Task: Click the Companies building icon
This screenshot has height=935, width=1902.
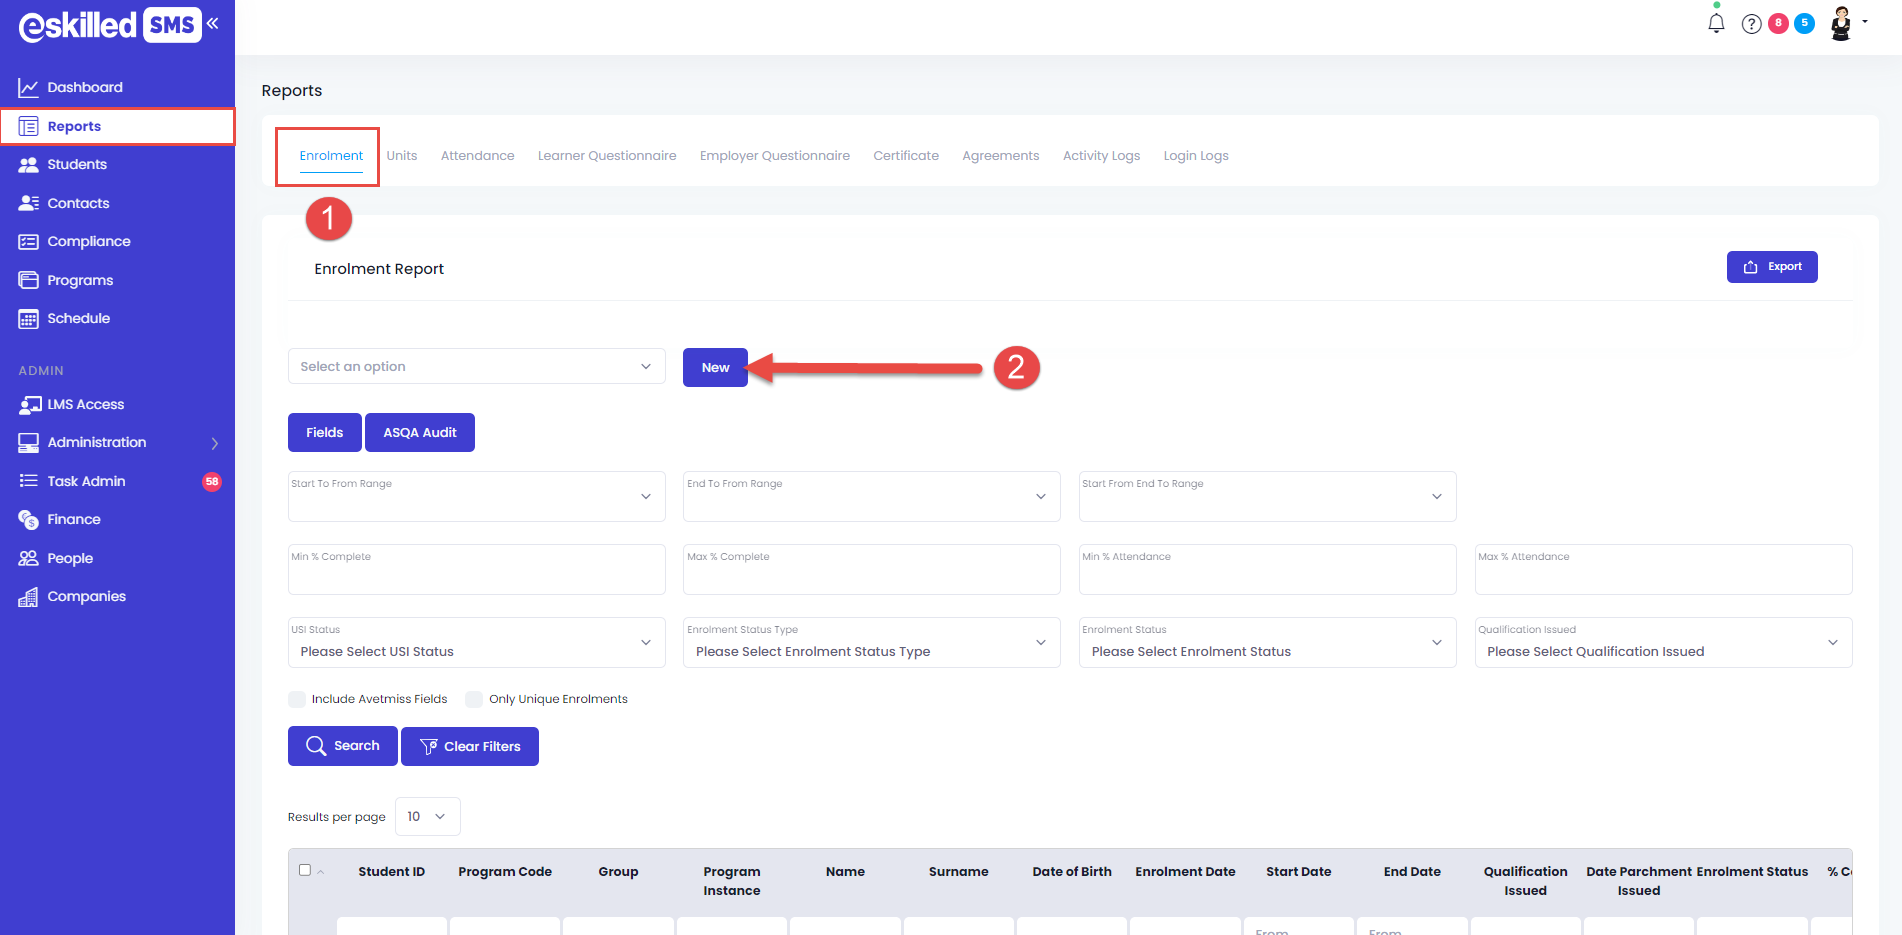Action: 28,597
